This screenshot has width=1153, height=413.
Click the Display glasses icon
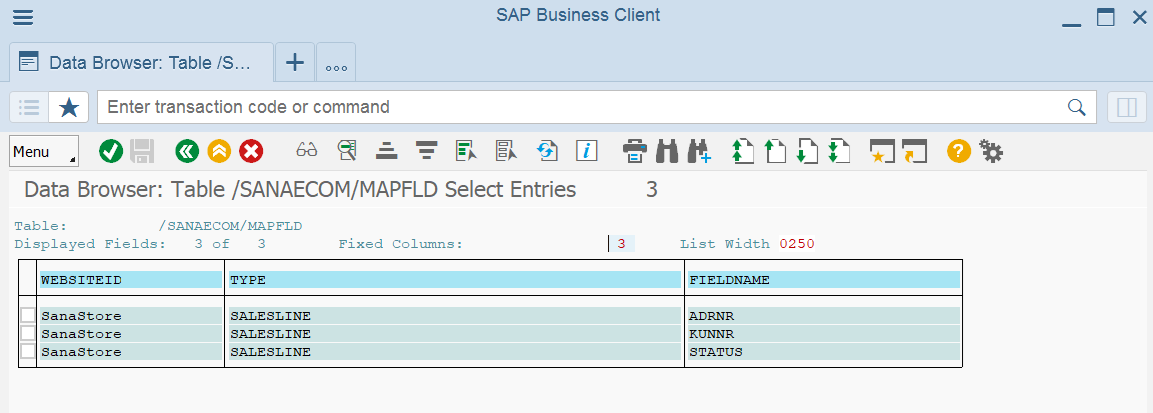pos(307,151)
